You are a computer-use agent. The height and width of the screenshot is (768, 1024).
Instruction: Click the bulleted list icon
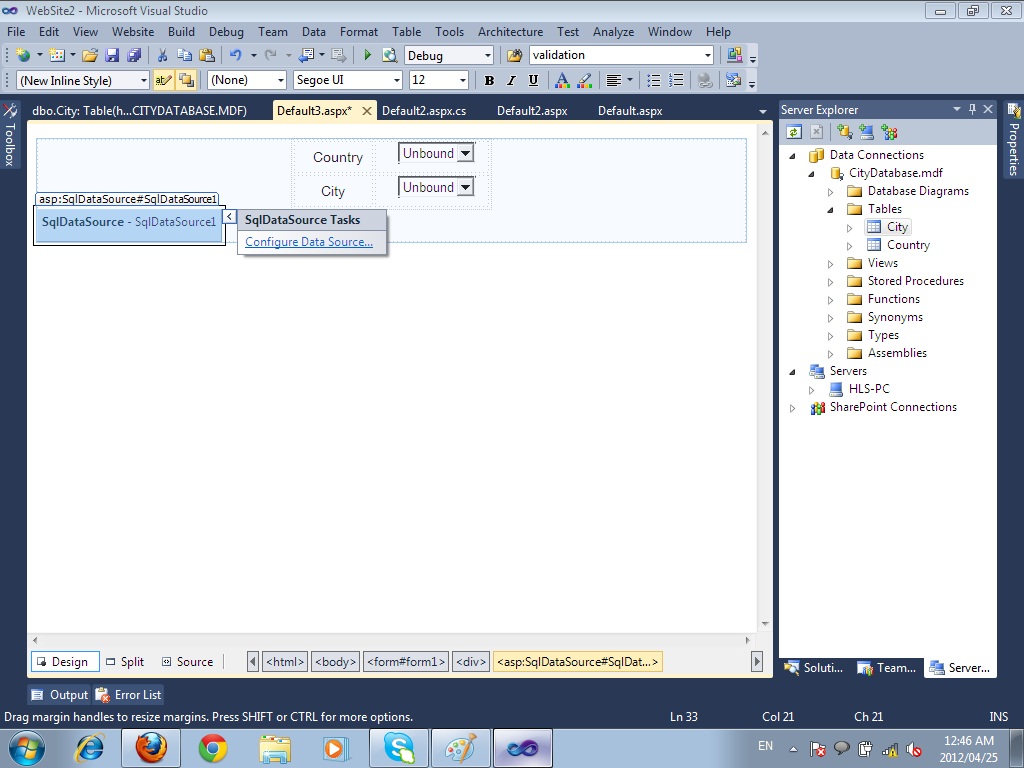(x=654, y=80)
